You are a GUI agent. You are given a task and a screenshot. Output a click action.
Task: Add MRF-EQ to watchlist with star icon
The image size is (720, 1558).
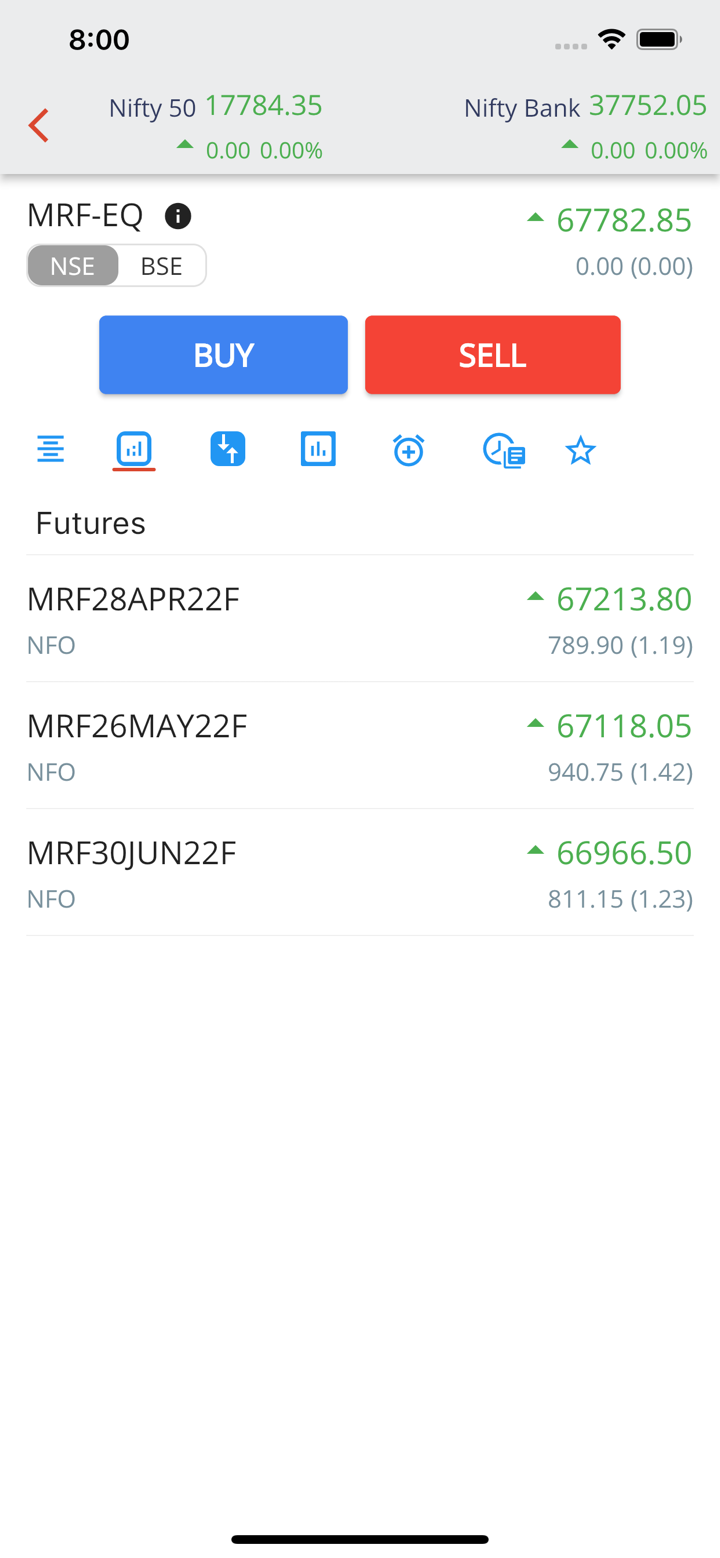point(580,450)
